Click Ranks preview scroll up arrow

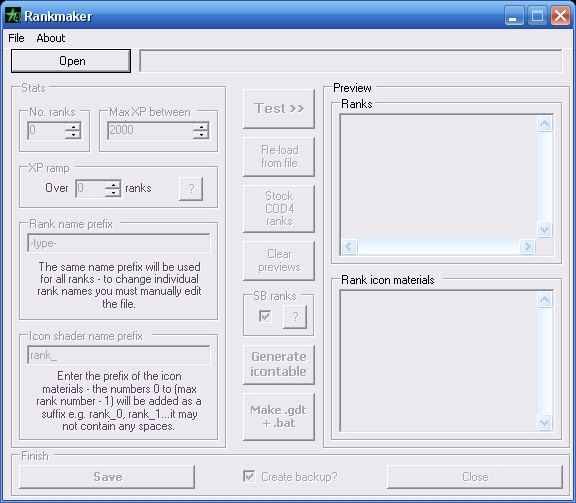pos(544,124)
